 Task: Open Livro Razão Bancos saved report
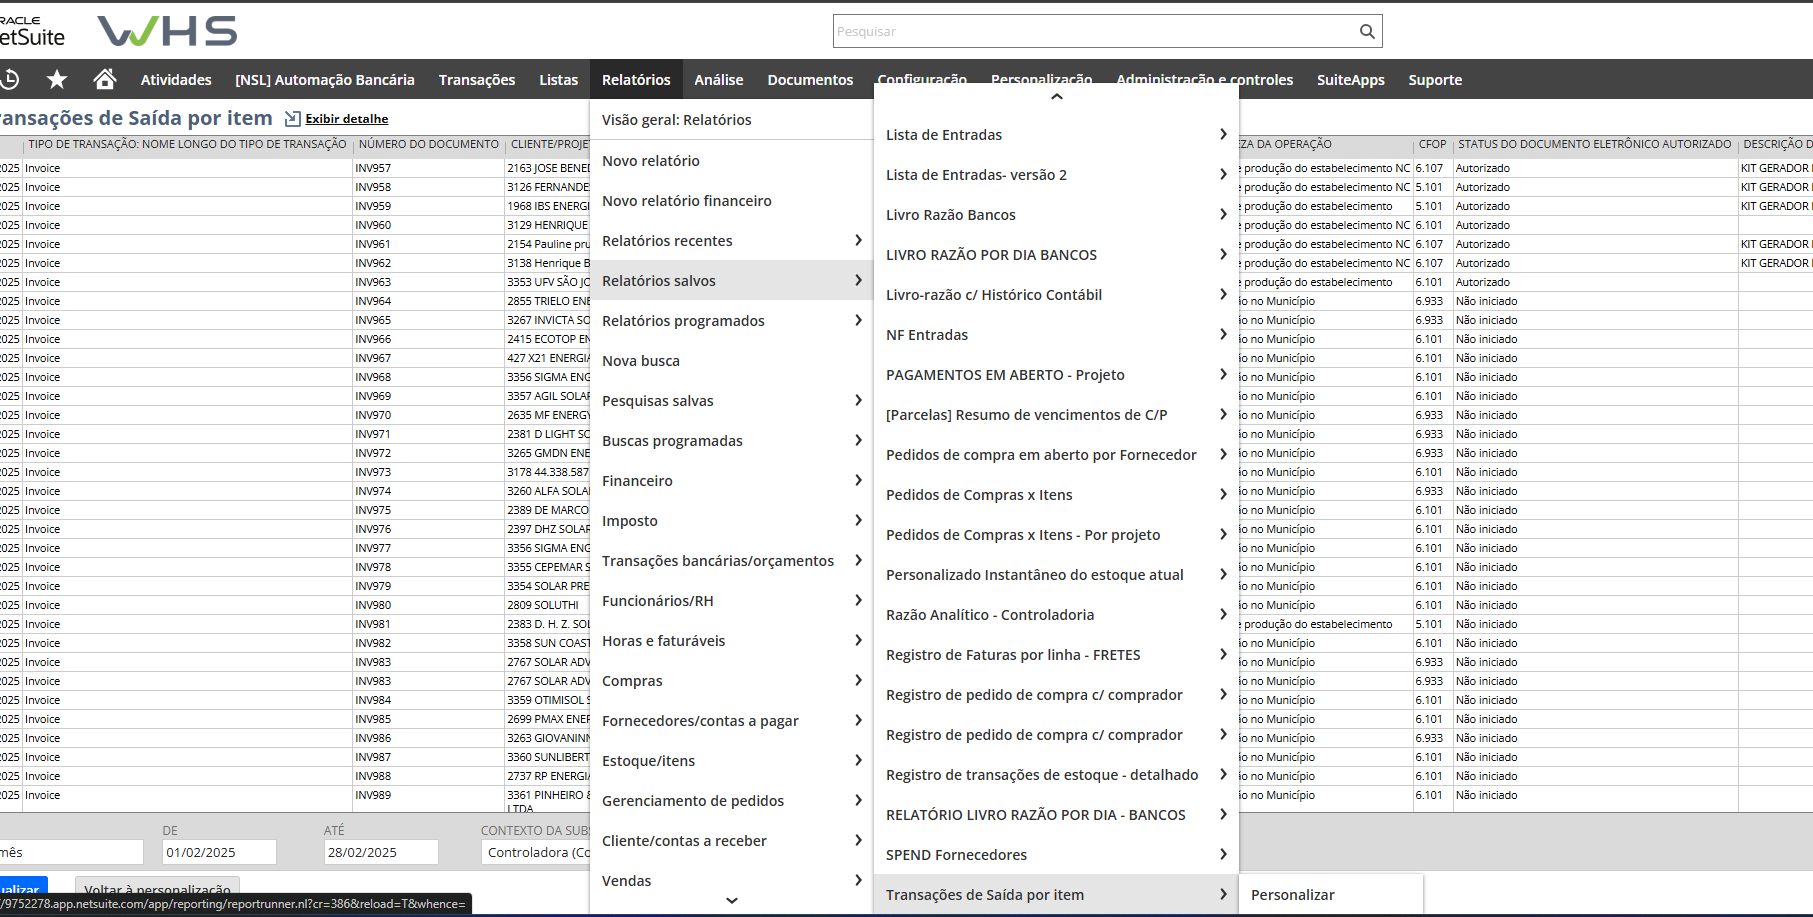point(950,215)
